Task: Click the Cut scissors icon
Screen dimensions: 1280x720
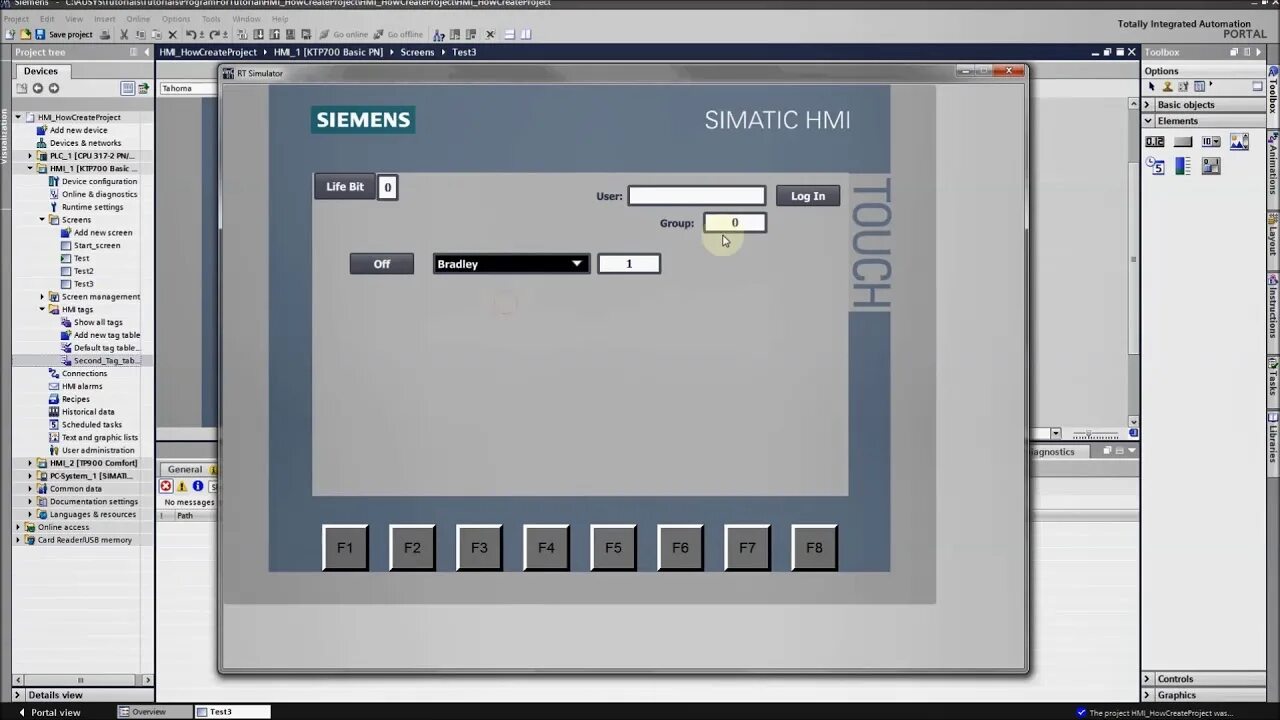Action: point(124,34)
